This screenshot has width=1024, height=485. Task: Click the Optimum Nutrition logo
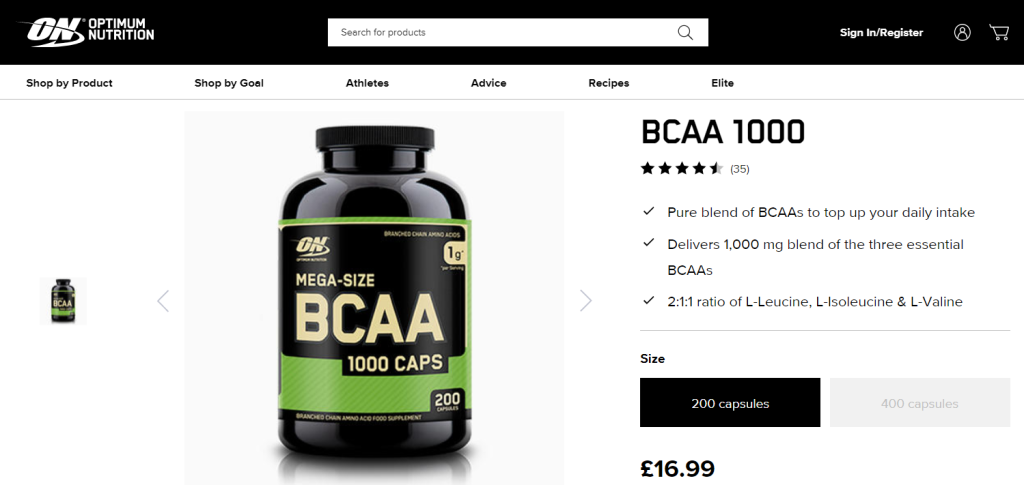point(87,31)
